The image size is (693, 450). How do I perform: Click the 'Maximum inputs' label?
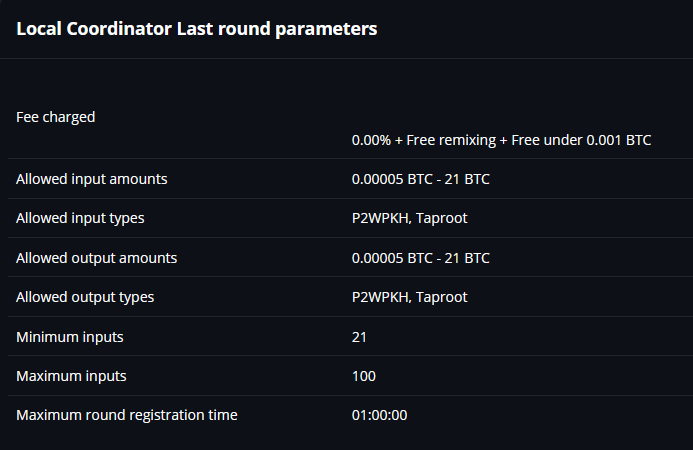point(71,376)
